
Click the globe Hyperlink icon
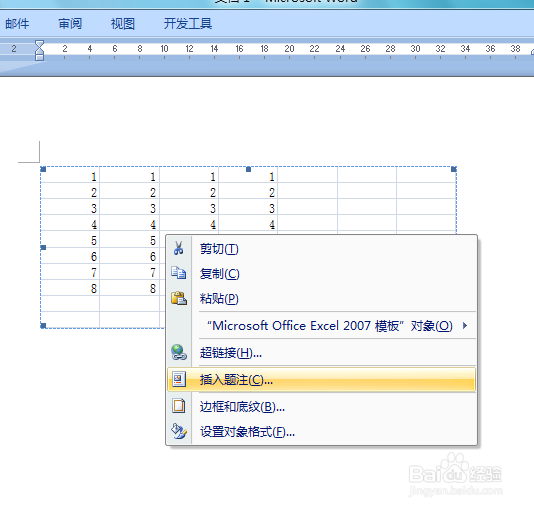179,352
